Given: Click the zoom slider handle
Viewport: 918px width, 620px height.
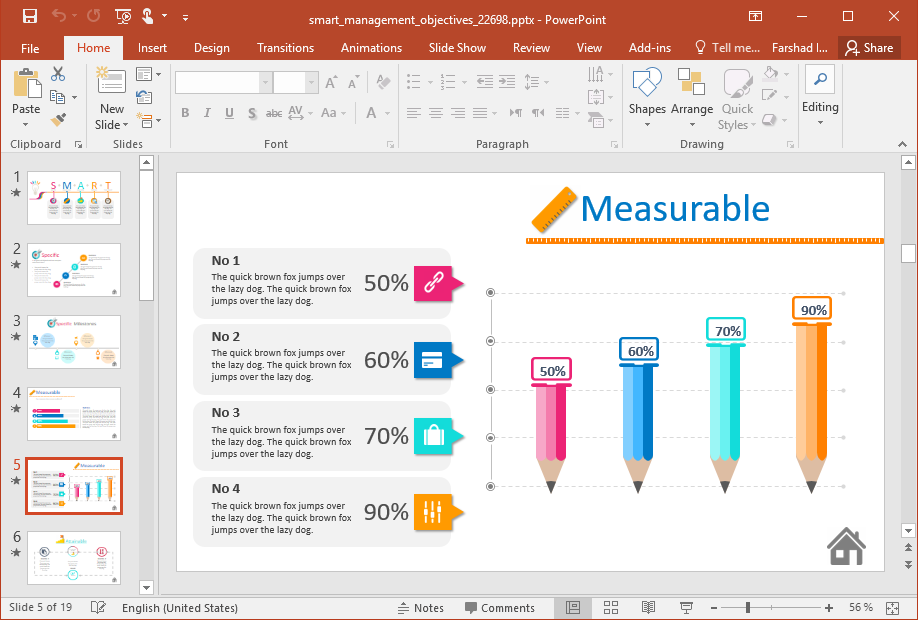Looking at the screenshot, I should [x=747, y=608].
